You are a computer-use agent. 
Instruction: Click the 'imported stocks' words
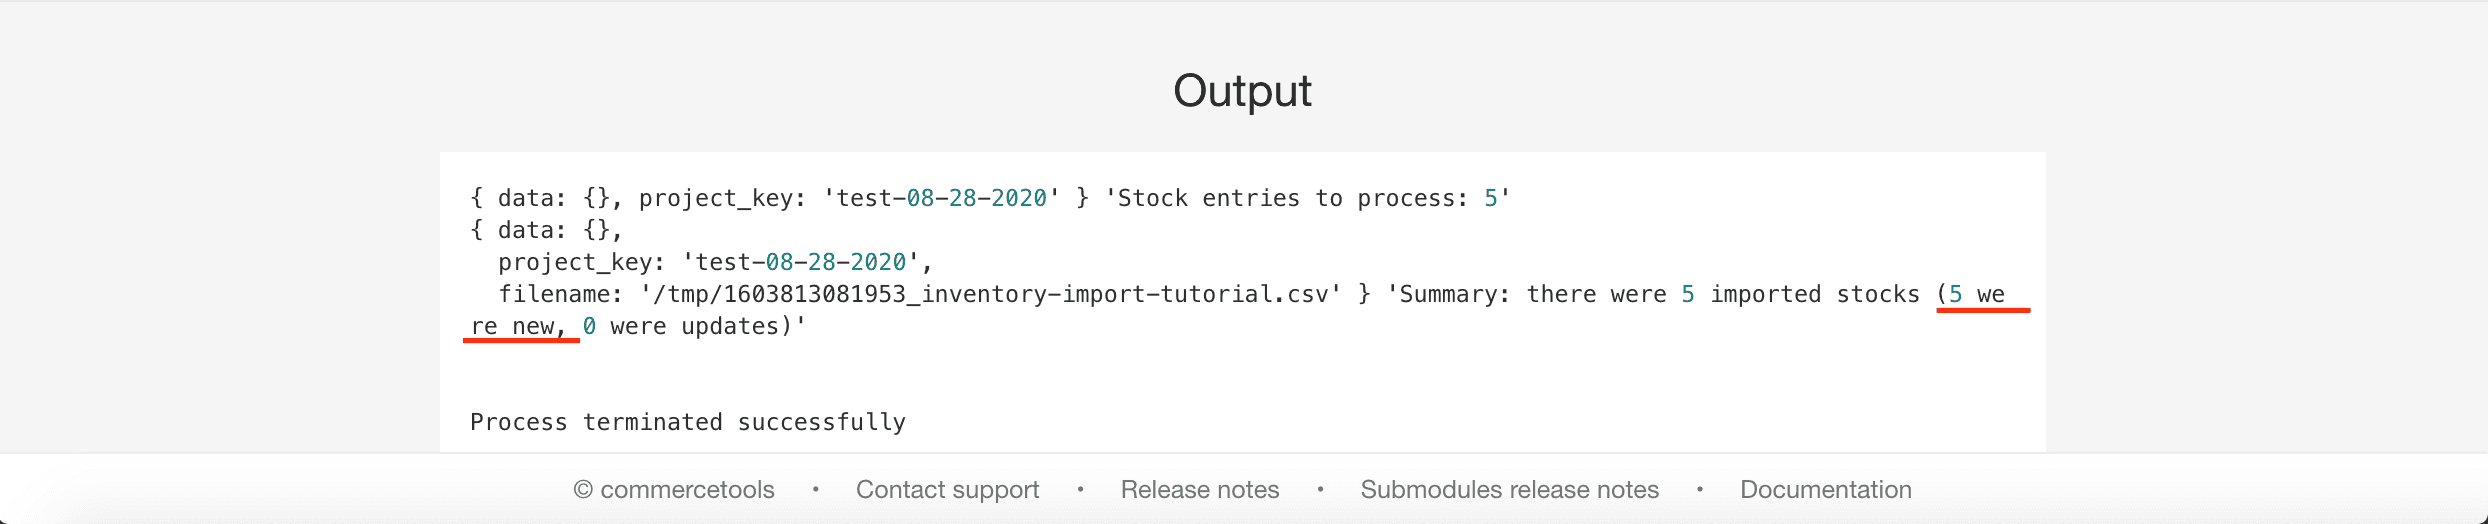(x=1814, y=294)
